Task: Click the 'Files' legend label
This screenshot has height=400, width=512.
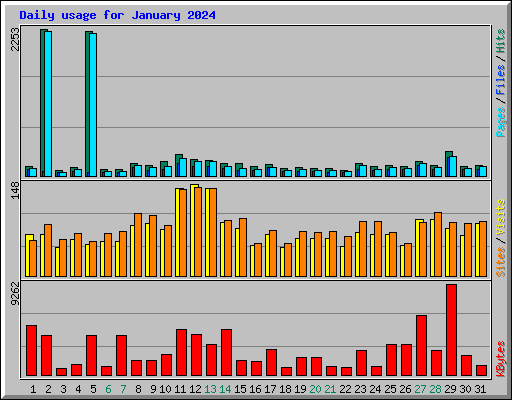Action: click(x=501, y=80)
